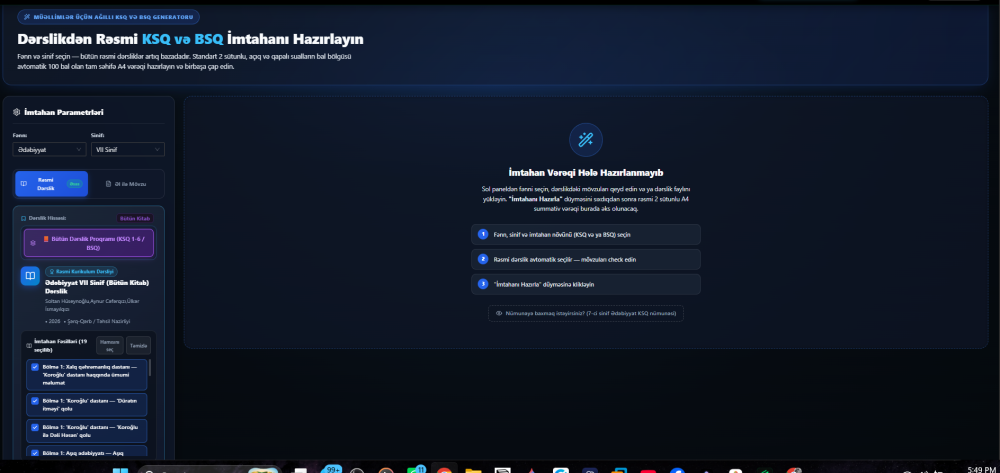Image resolution: width=1000 pixels, height=473 pixels.
Task: Uncheck 'Koroğlu ilə Dəli Həsən' qolu chapter
Action: [35, 427]
